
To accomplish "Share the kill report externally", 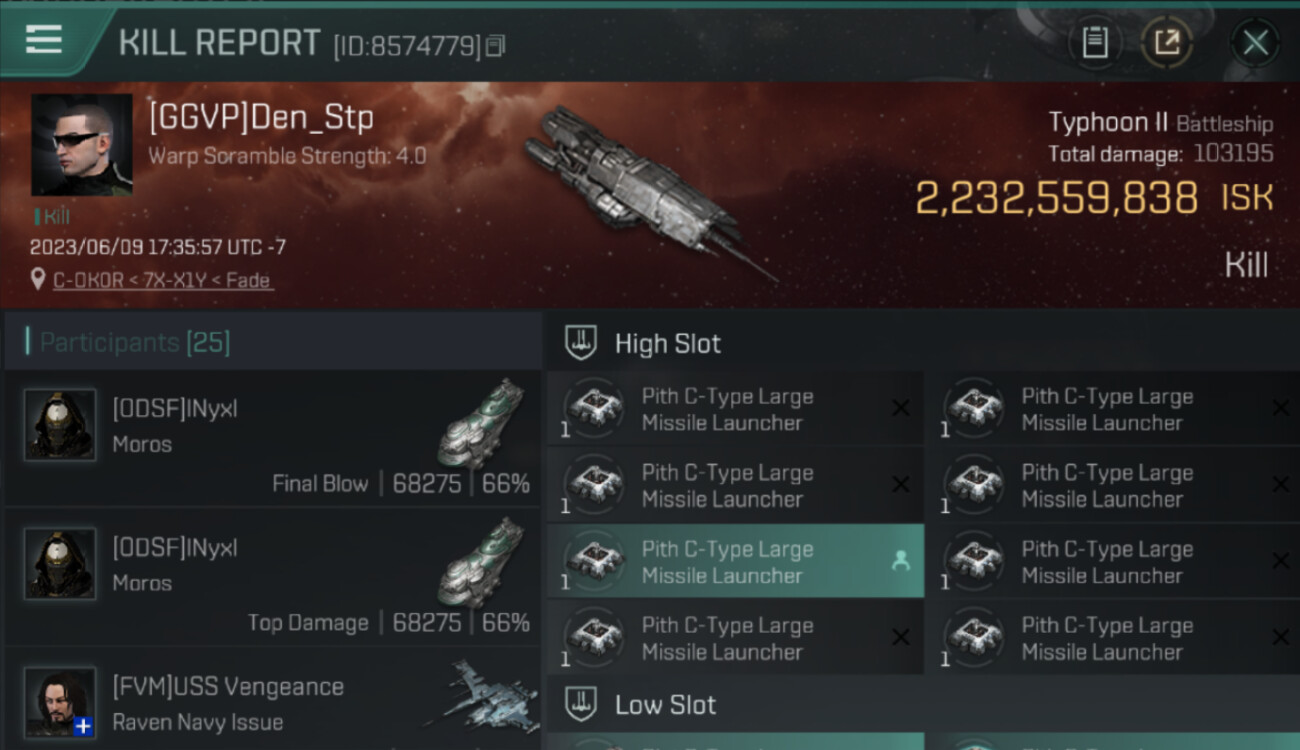I will pyautogui.click(x=1167, y=43).
